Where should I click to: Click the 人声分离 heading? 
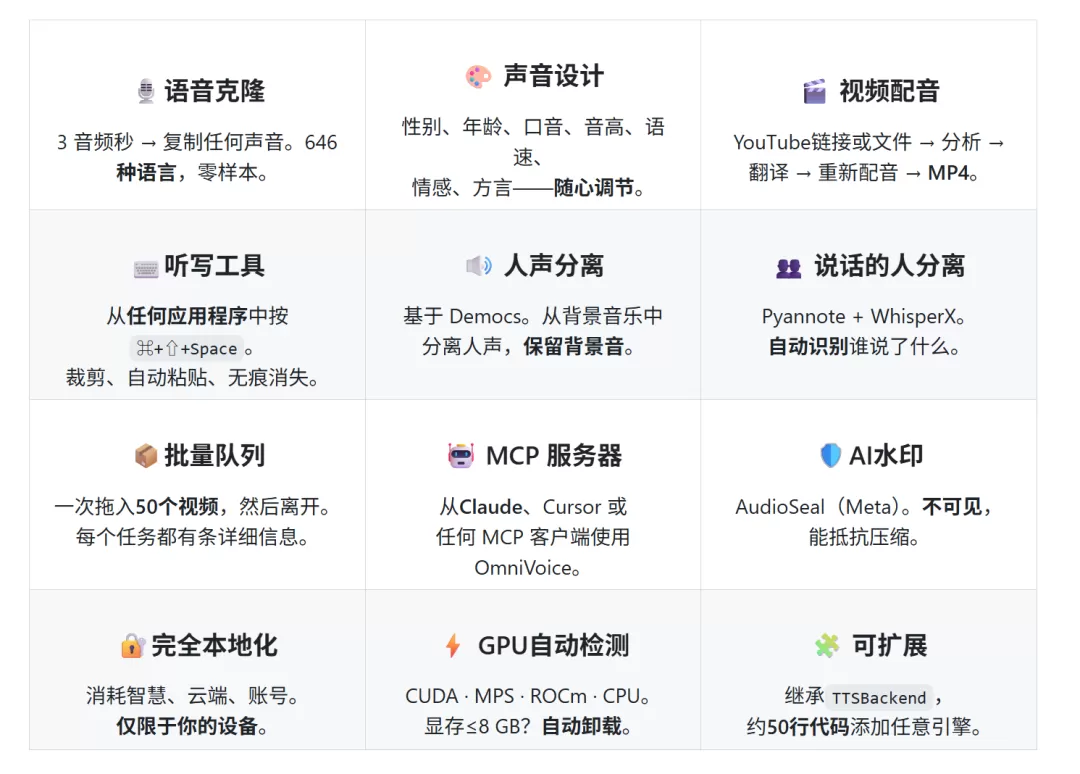pos(554,266)
